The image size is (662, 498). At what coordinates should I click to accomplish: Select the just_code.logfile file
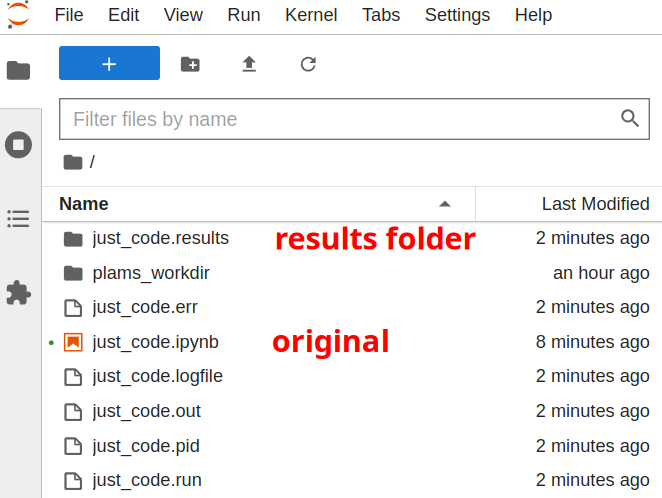click(x=157, y=376)
